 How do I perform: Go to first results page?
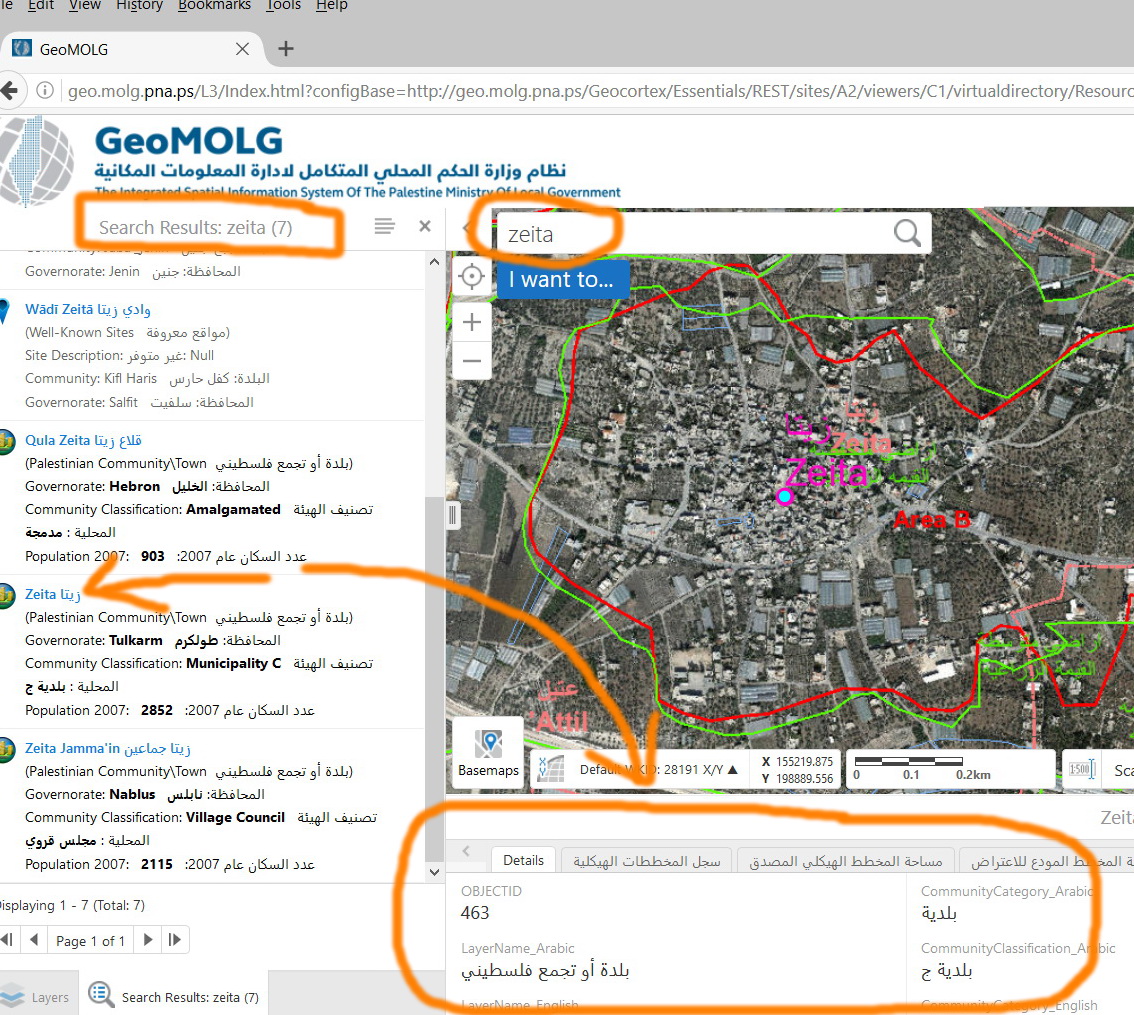(x=7, y=940)
